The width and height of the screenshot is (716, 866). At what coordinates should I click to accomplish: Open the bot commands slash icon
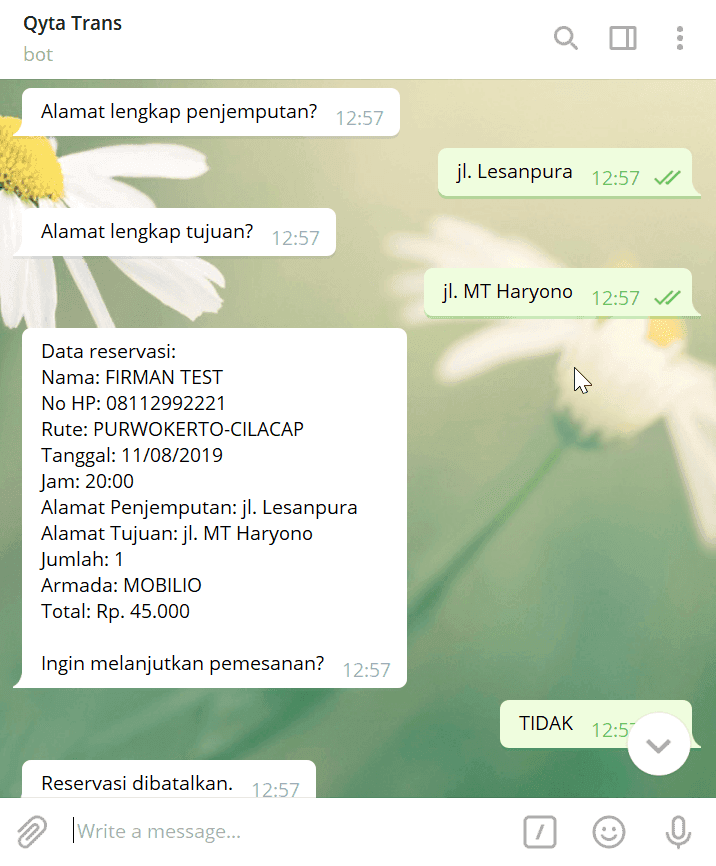pos(540,832)
